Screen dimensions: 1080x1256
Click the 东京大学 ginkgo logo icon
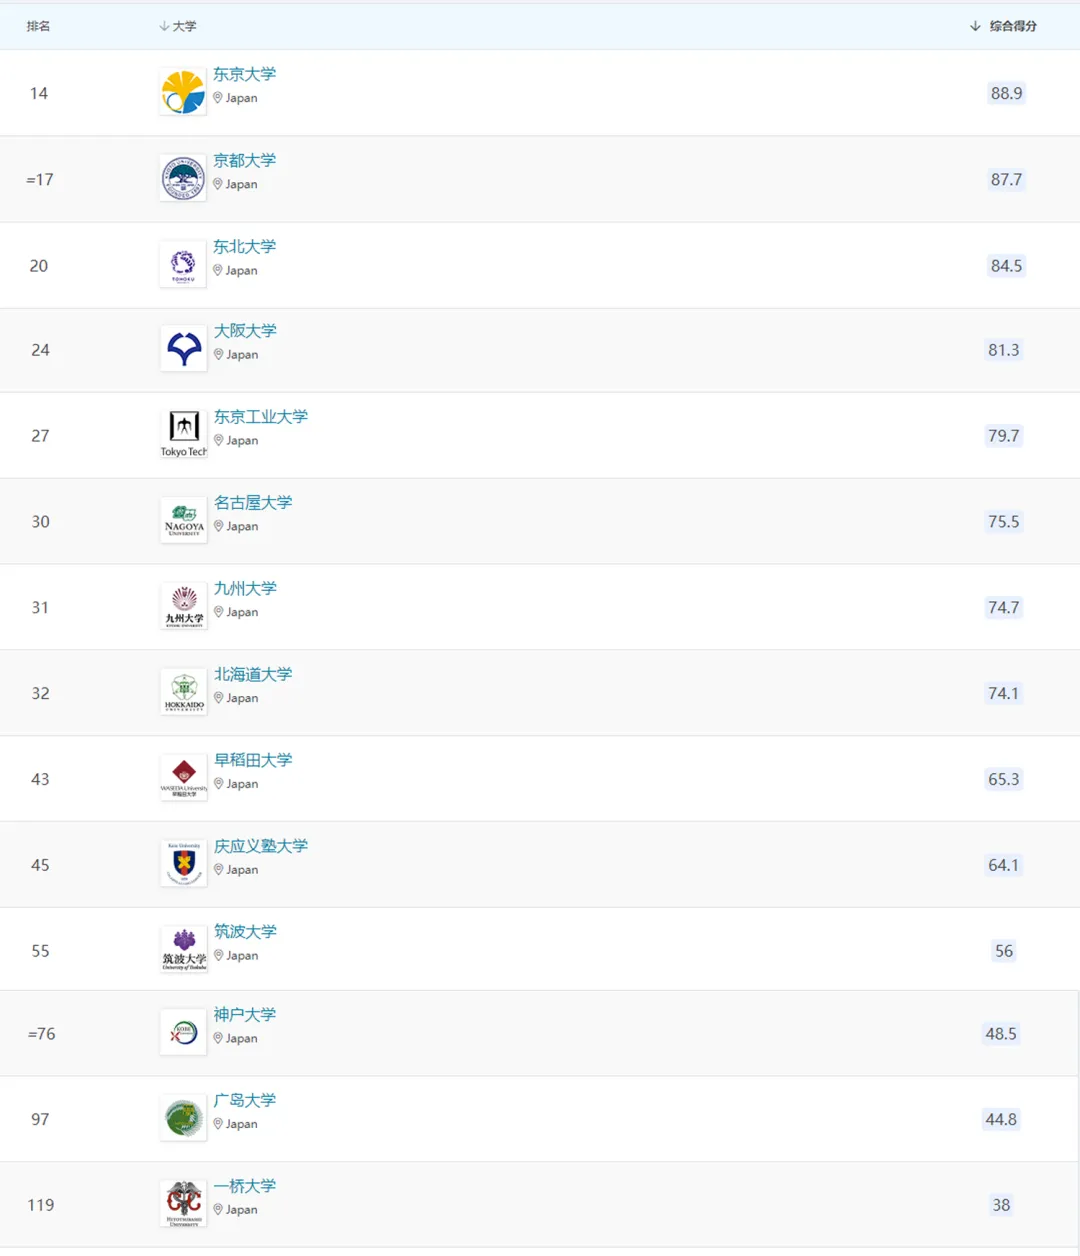(x=183, y=93)
